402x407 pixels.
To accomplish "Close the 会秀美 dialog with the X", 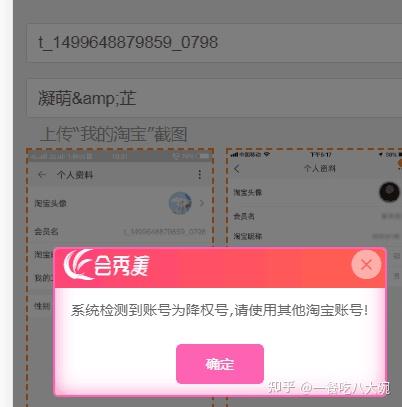I will [366, 265].
